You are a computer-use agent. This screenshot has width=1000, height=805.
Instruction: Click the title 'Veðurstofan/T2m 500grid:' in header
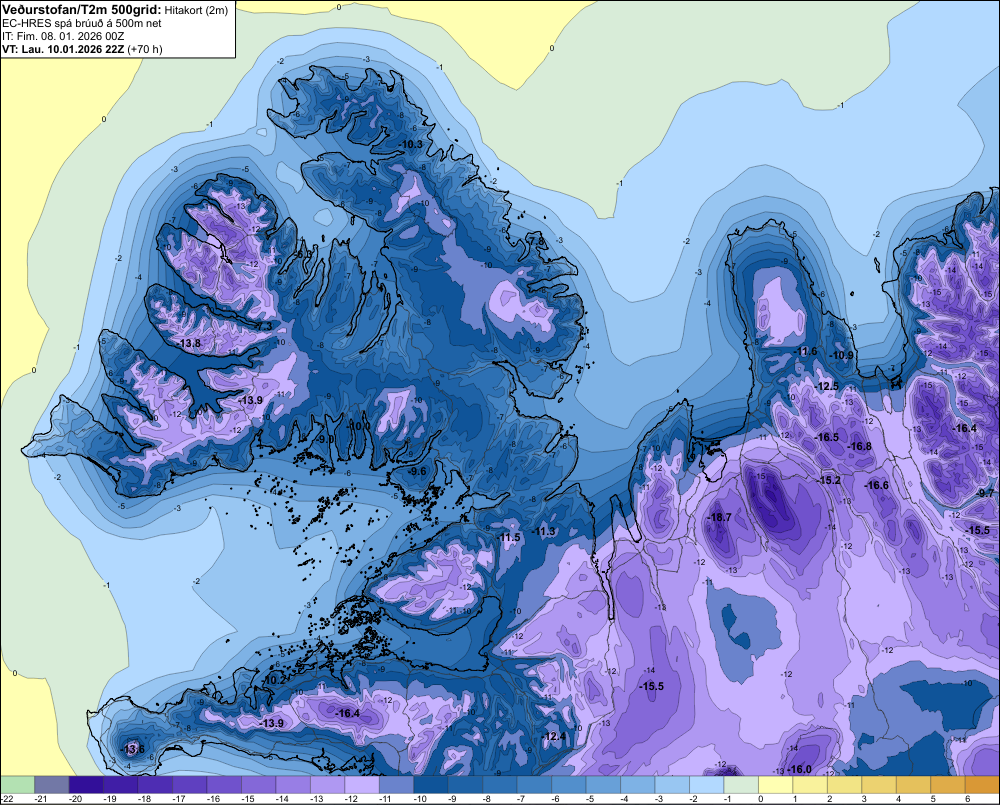pos(82,10)
